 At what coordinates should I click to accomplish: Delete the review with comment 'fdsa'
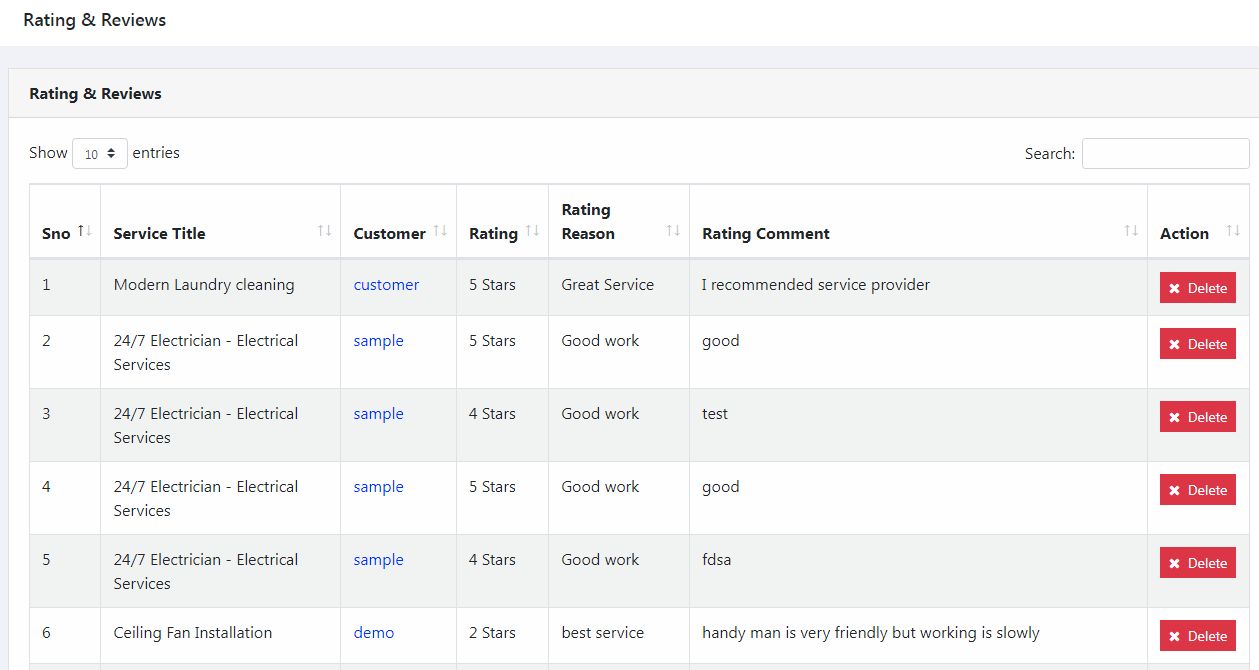[1197, 563]
